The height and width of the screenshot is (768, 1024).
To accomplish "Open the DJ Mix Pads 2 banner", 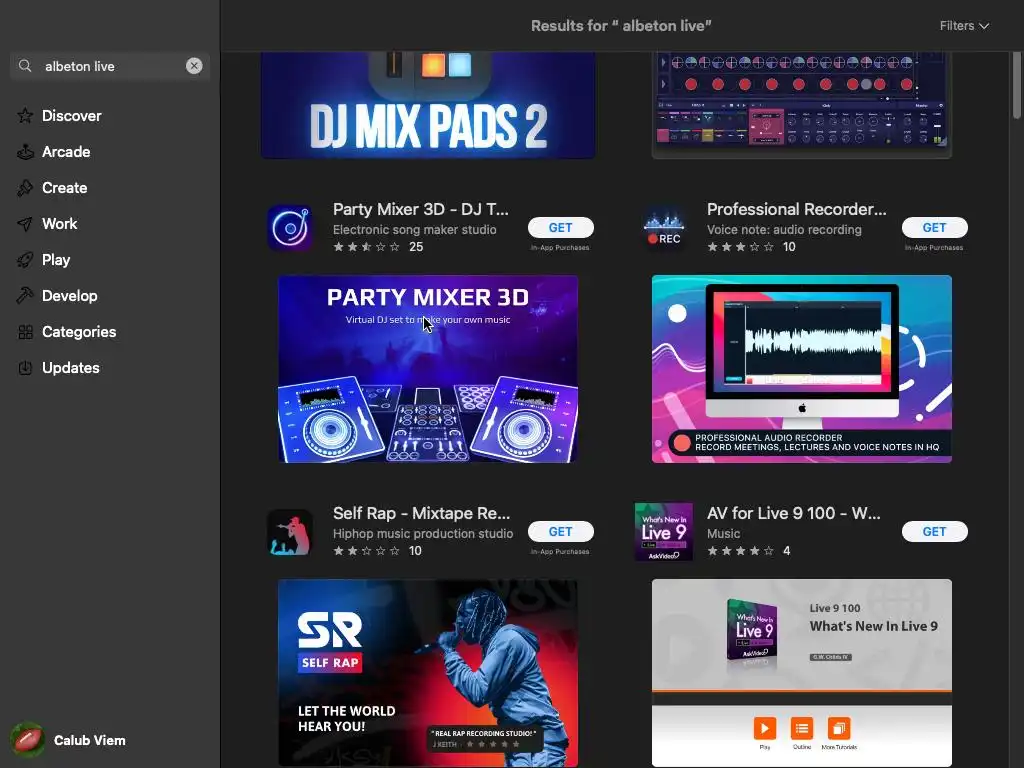I will tap(428, 105).
